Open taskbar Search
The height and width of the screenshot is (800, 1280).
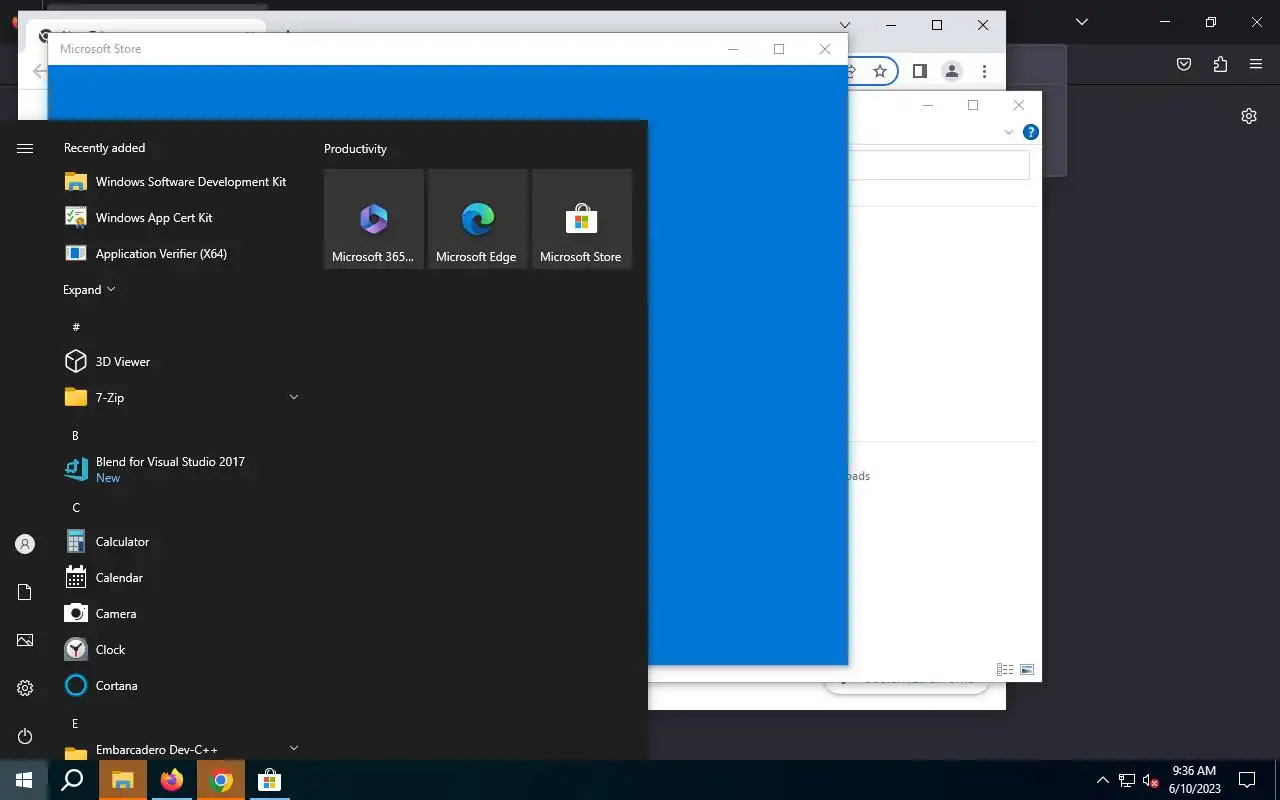click(x=72, y=780)
